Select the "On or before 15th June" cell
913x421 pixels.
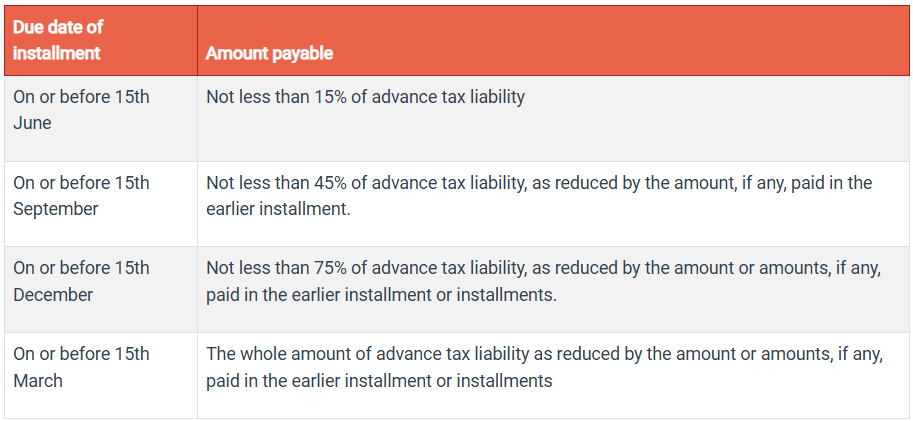tap(81, 110)
